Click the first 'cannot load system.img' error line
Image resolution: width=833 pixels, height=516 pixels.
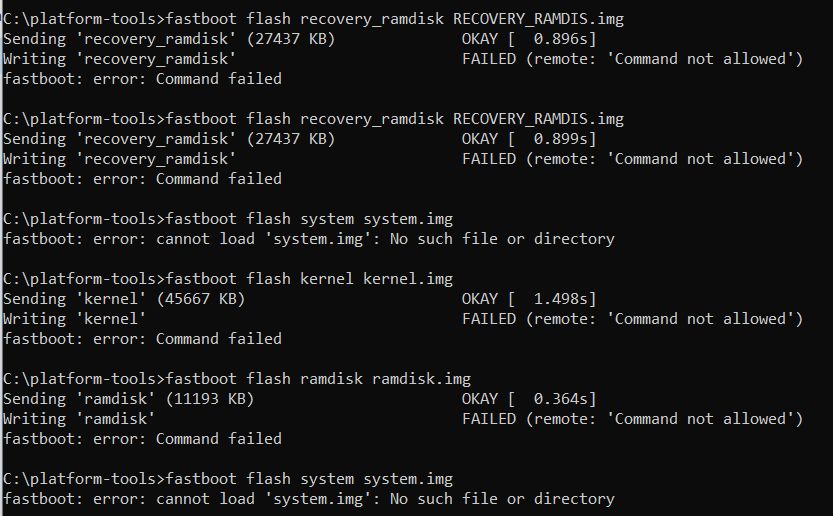pyautogui.click(x=309, y=239)
